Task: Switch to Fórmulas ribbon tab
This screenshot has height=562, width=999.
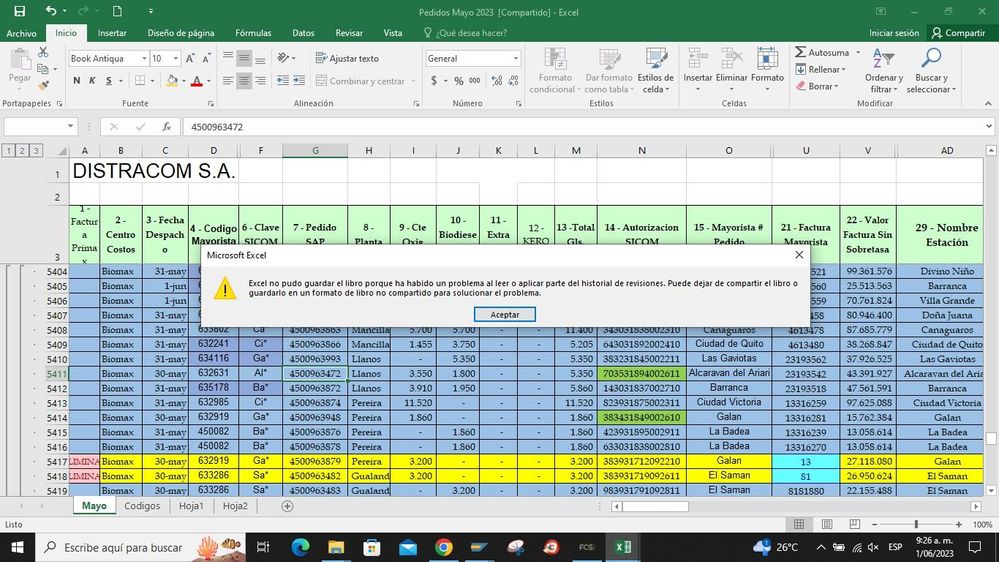Action: [x=253, y=33]
